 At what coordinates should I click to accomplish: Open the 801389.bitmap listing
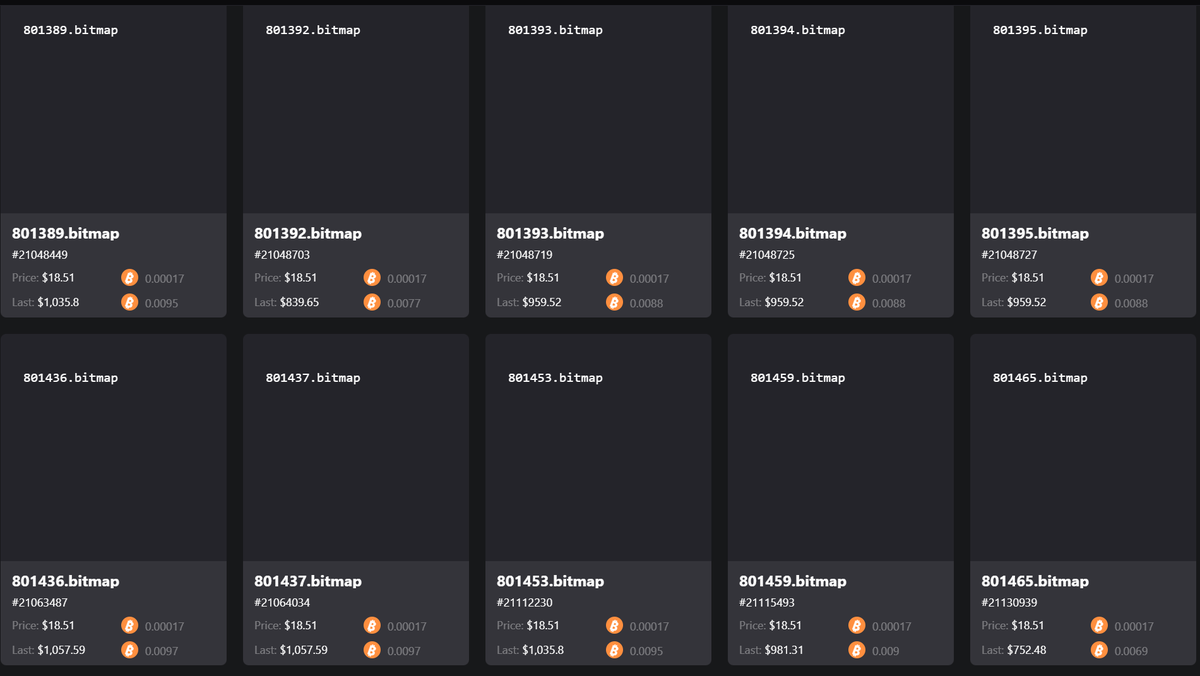coord(114,160)
